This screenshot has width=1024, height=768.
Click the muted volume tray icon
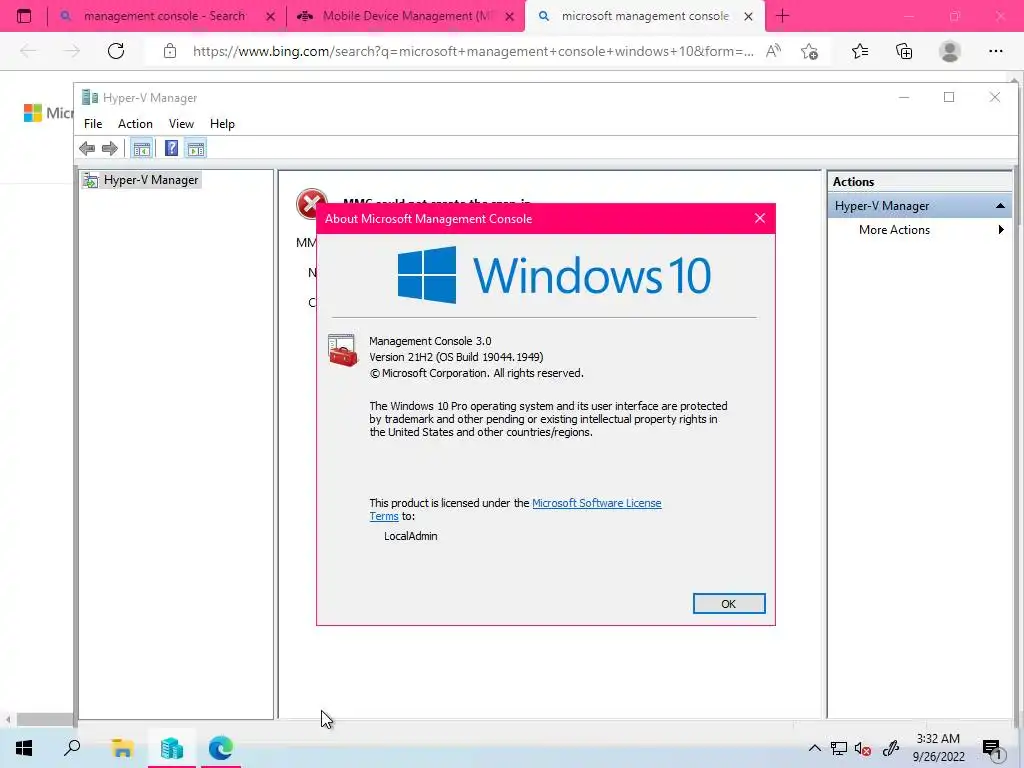pyautogui.click(x=863, y=748)
